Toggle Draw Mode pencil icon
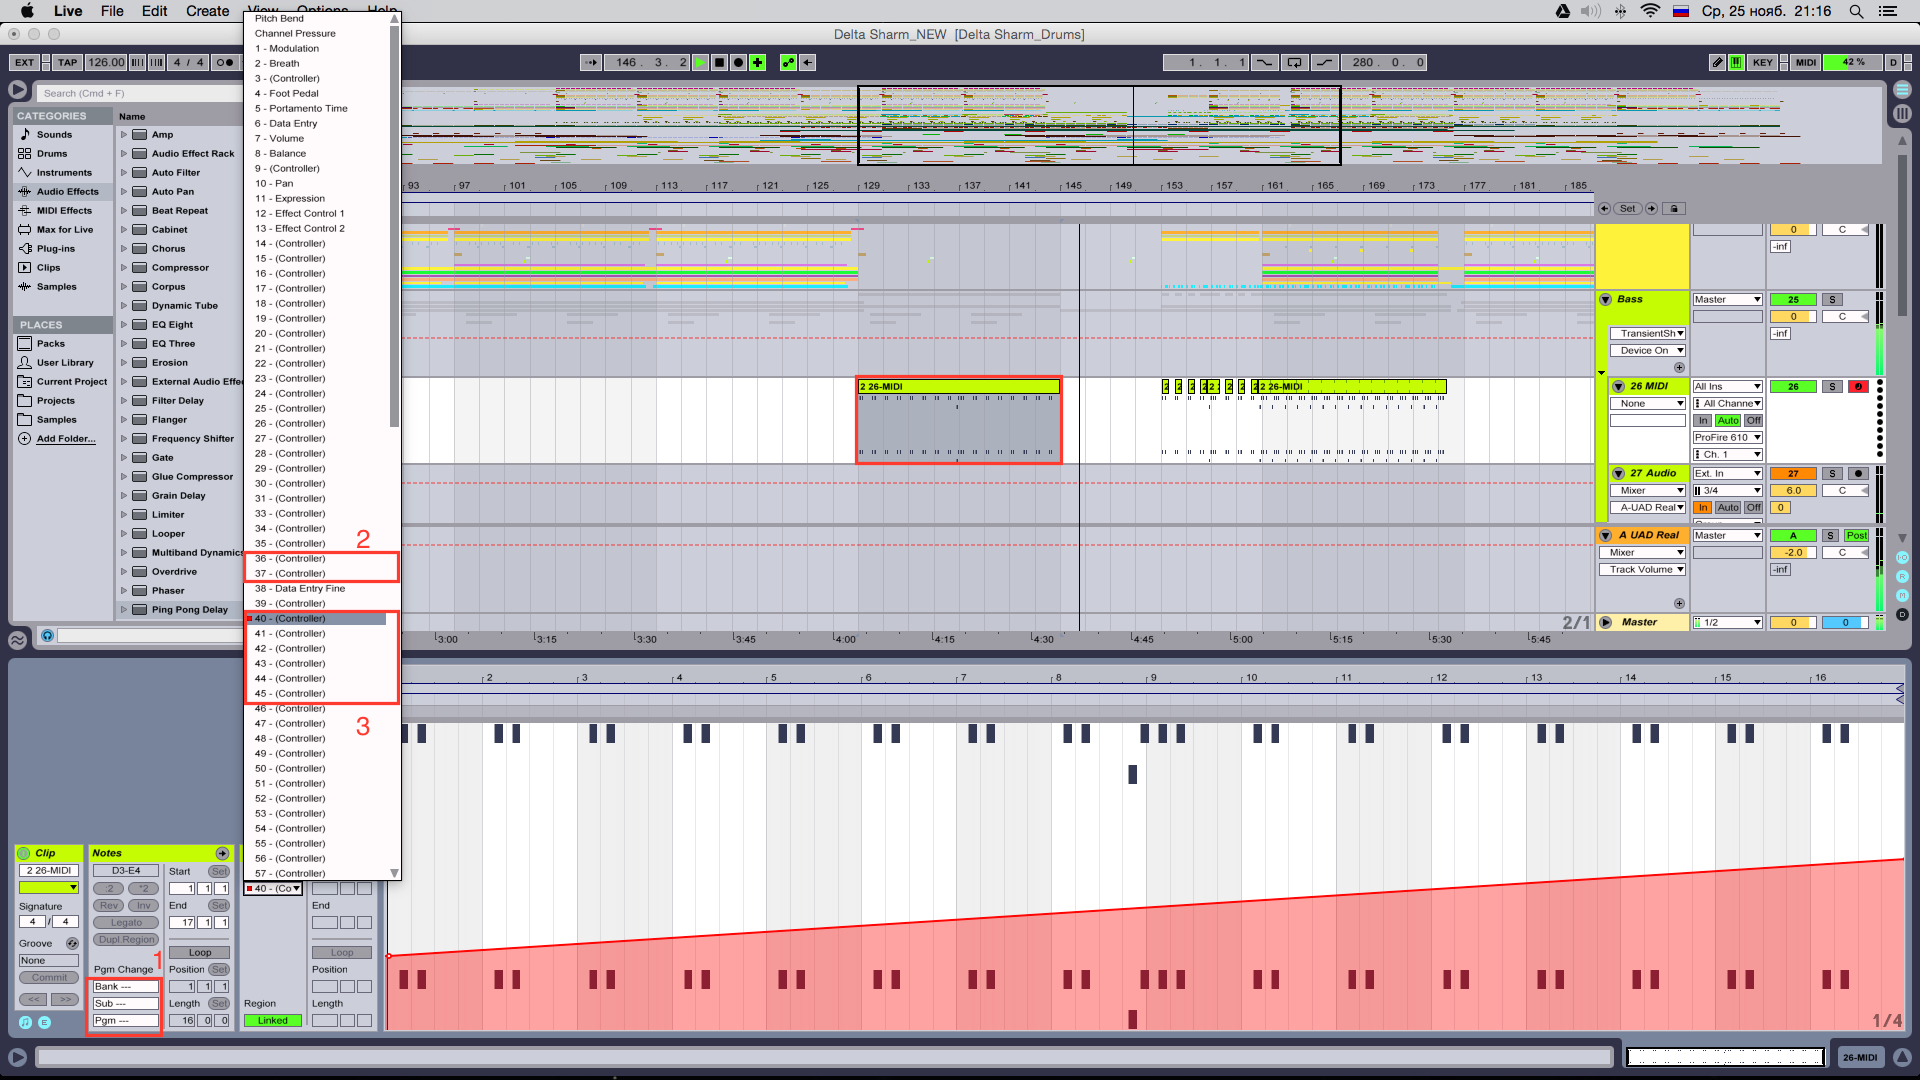Screen dimensions: 1920x1080 (1717, 62)
